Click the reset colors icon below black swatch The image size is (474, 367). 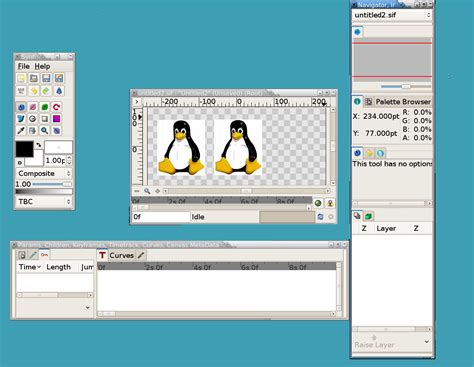point(20,162)
